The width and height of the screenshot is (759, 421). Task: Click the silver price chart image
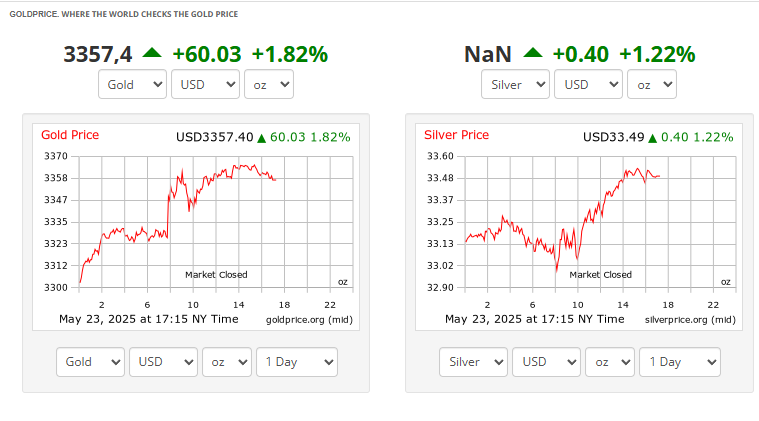pos(579,227)
